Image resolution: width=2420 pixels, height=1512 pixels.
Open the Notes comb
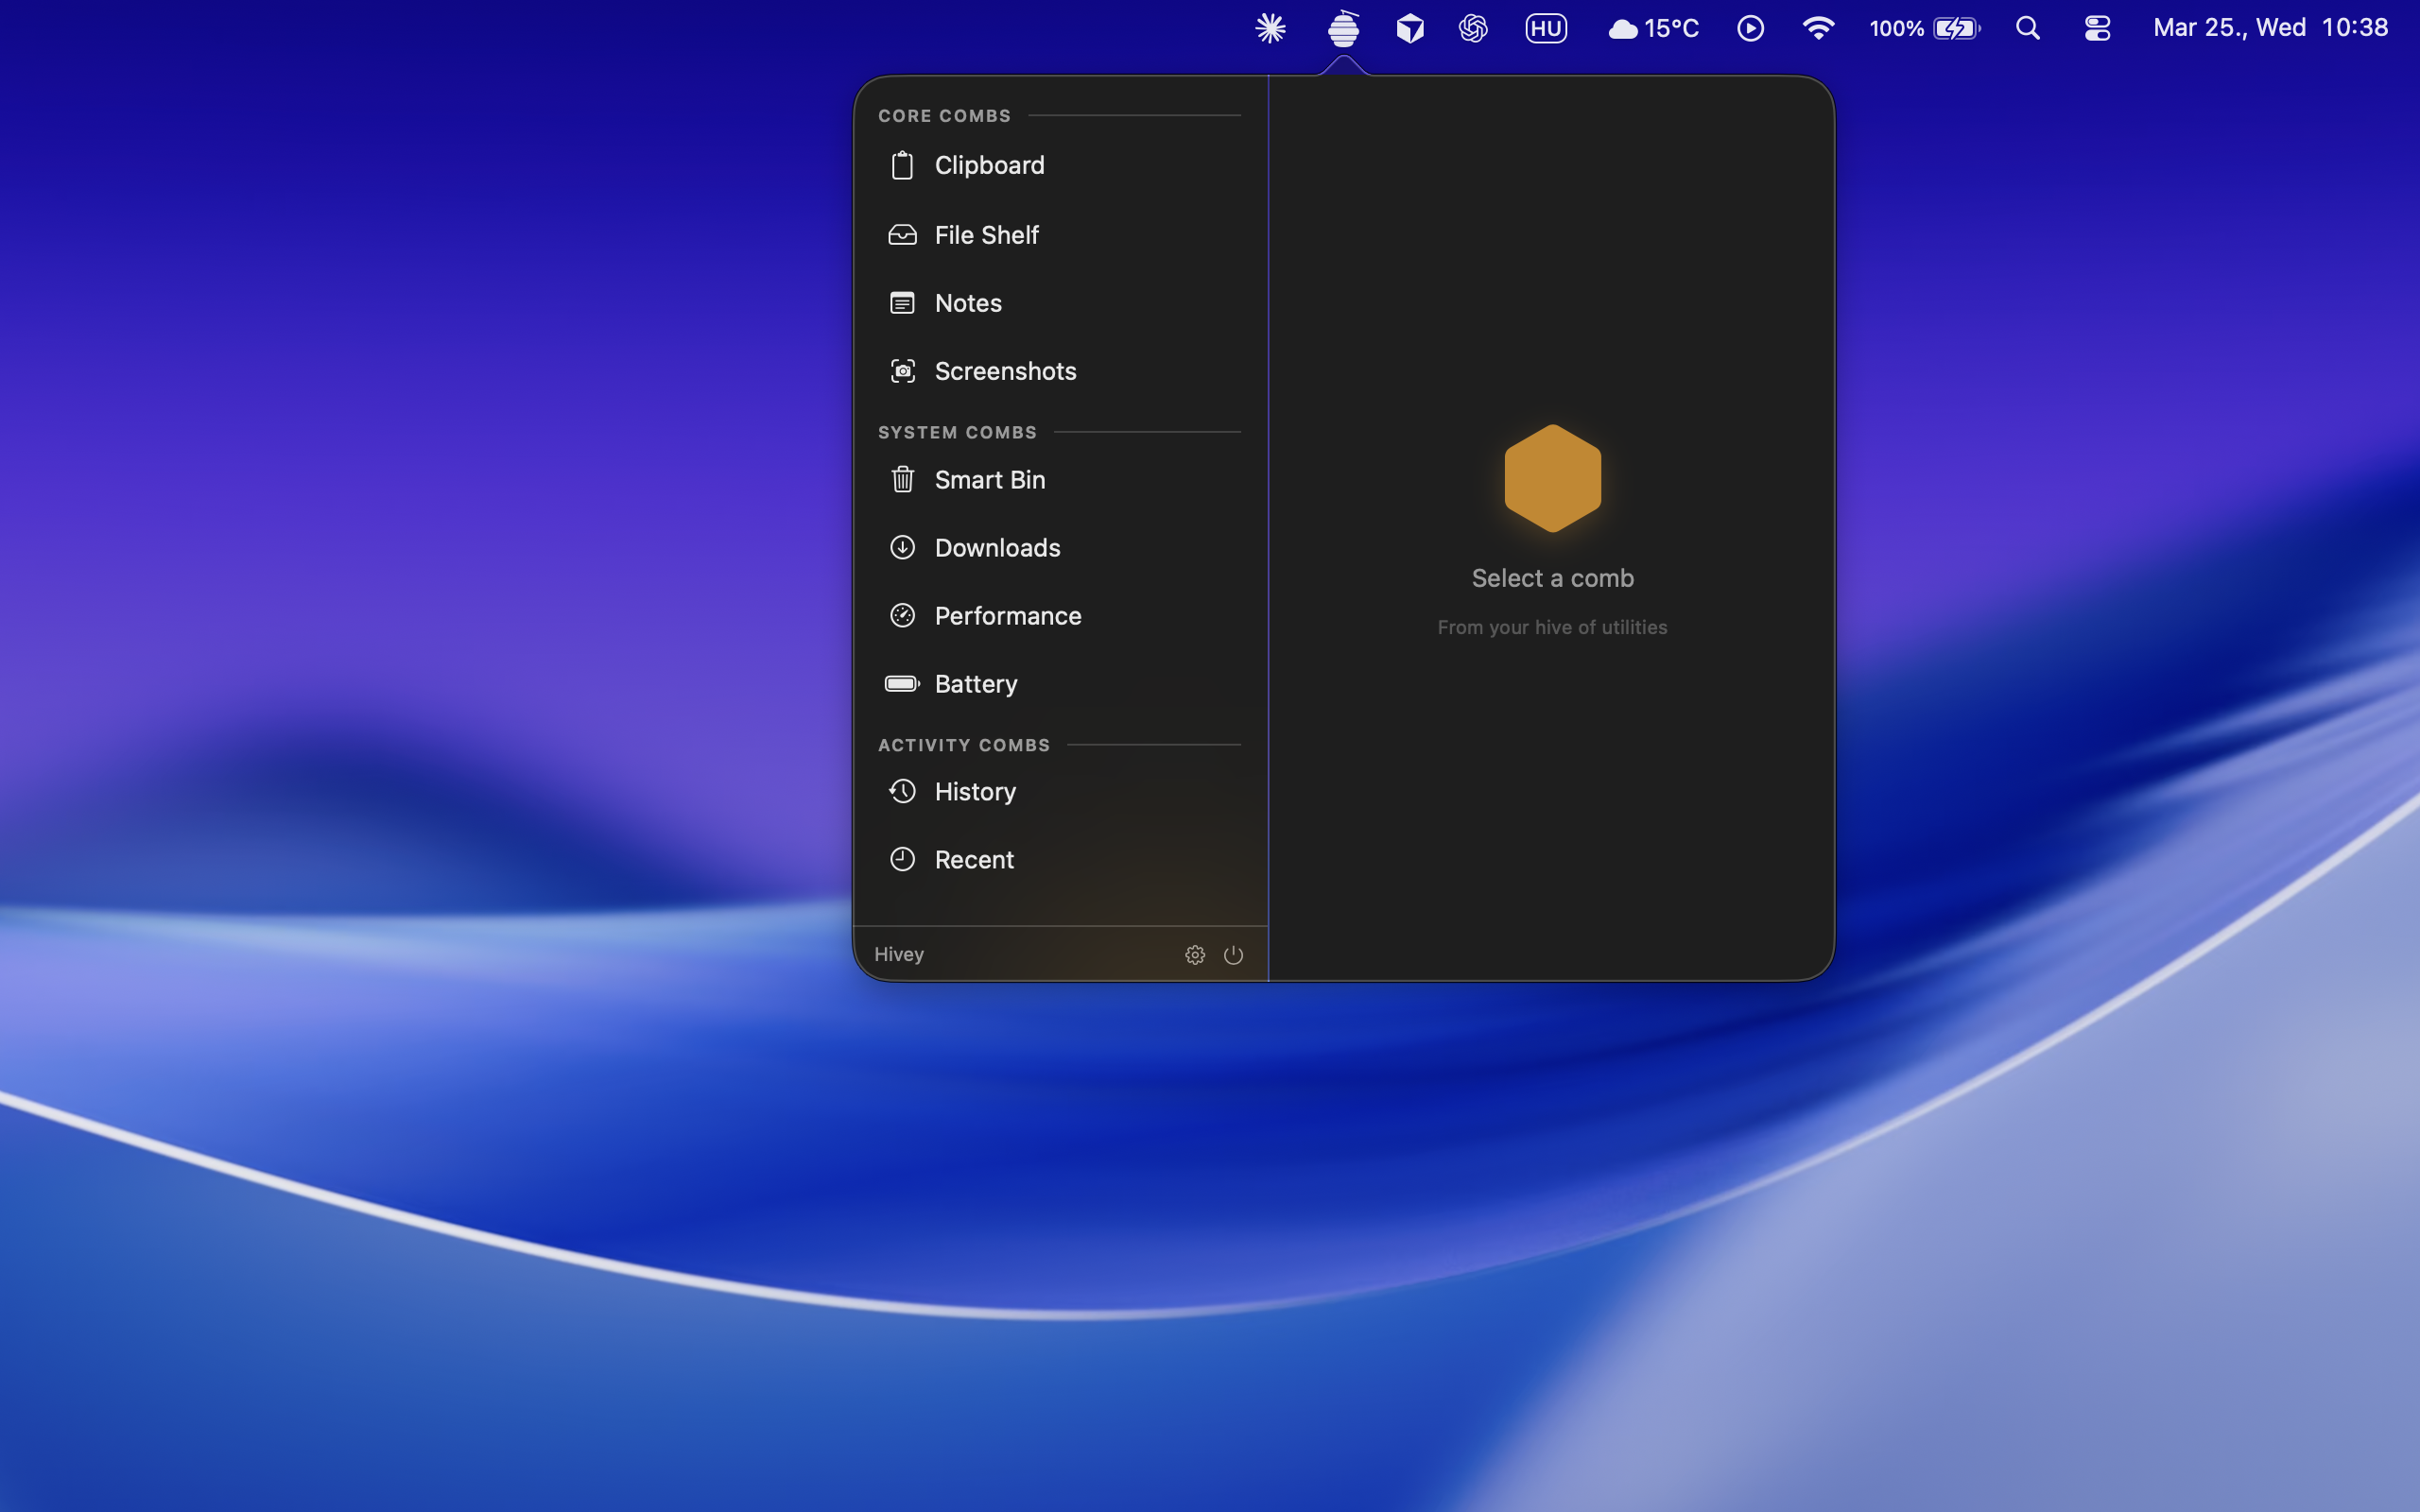click(967, 303)
